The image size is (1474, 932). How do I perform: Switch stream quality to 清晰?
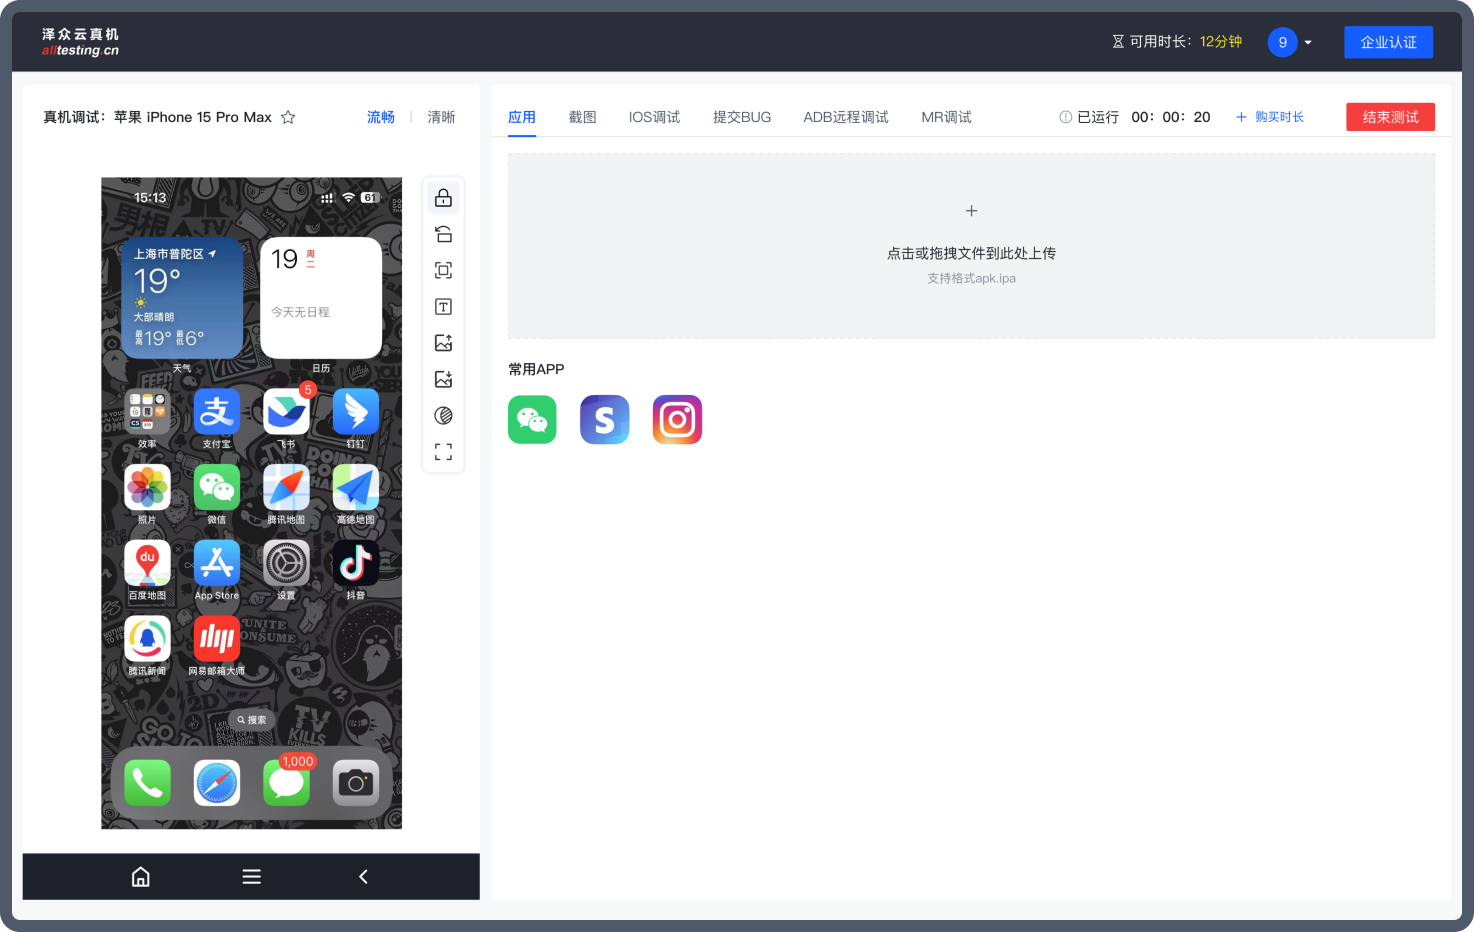441,117
